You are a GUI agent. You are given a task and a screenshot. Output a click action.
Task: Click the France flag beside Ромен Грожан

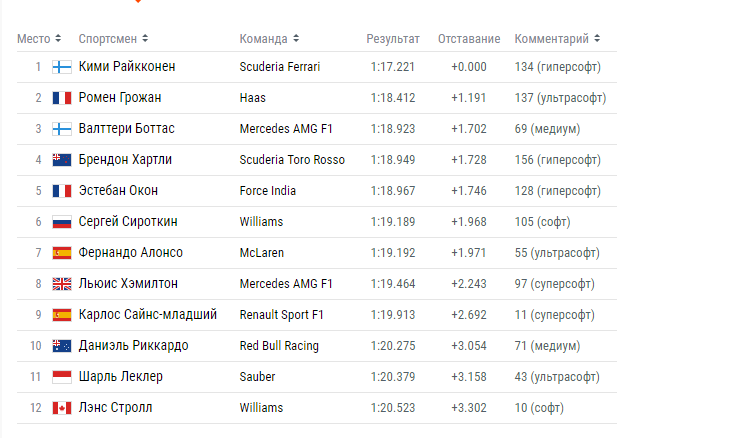tap(62, 98)
